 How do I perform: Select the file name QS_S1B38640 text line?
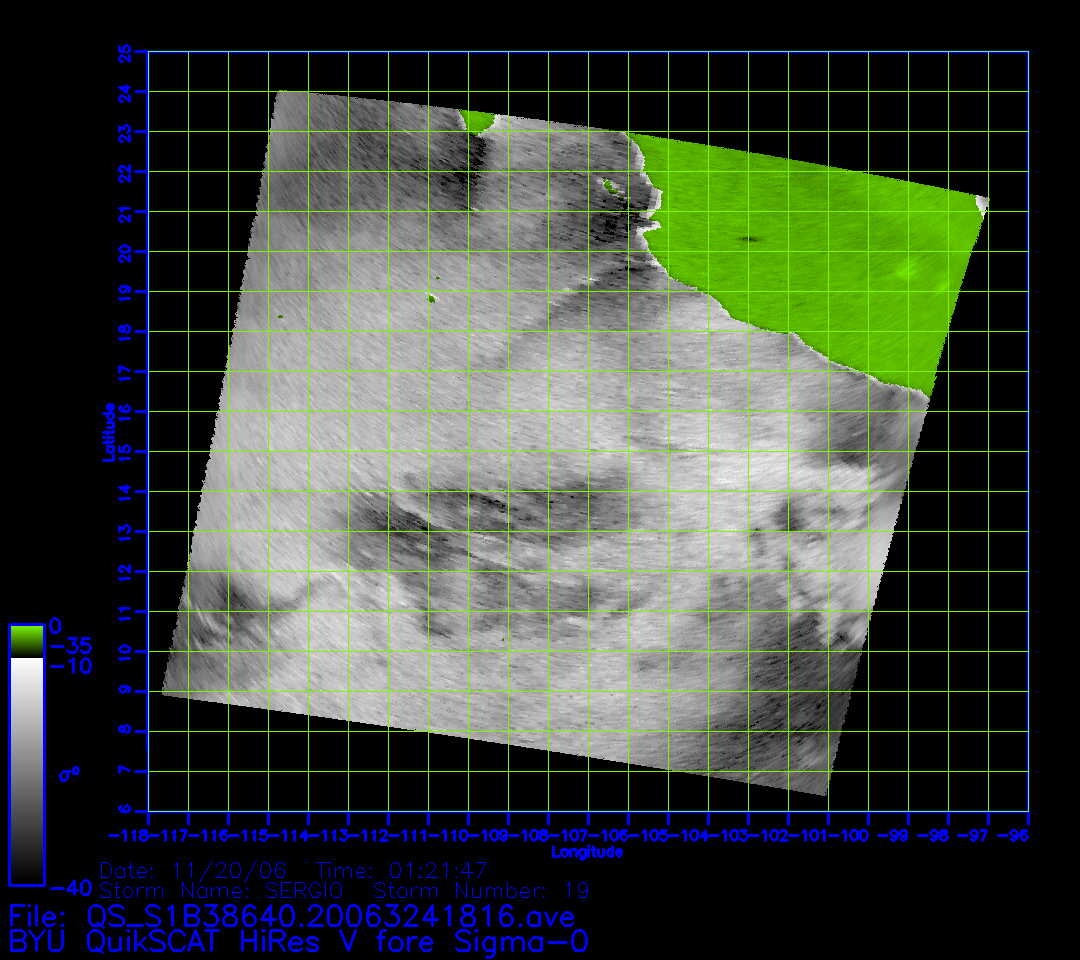(x=292, y=916)
